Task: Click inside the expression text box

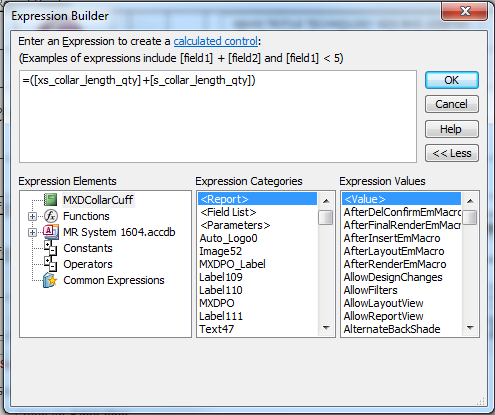Action: click(218, 116)
